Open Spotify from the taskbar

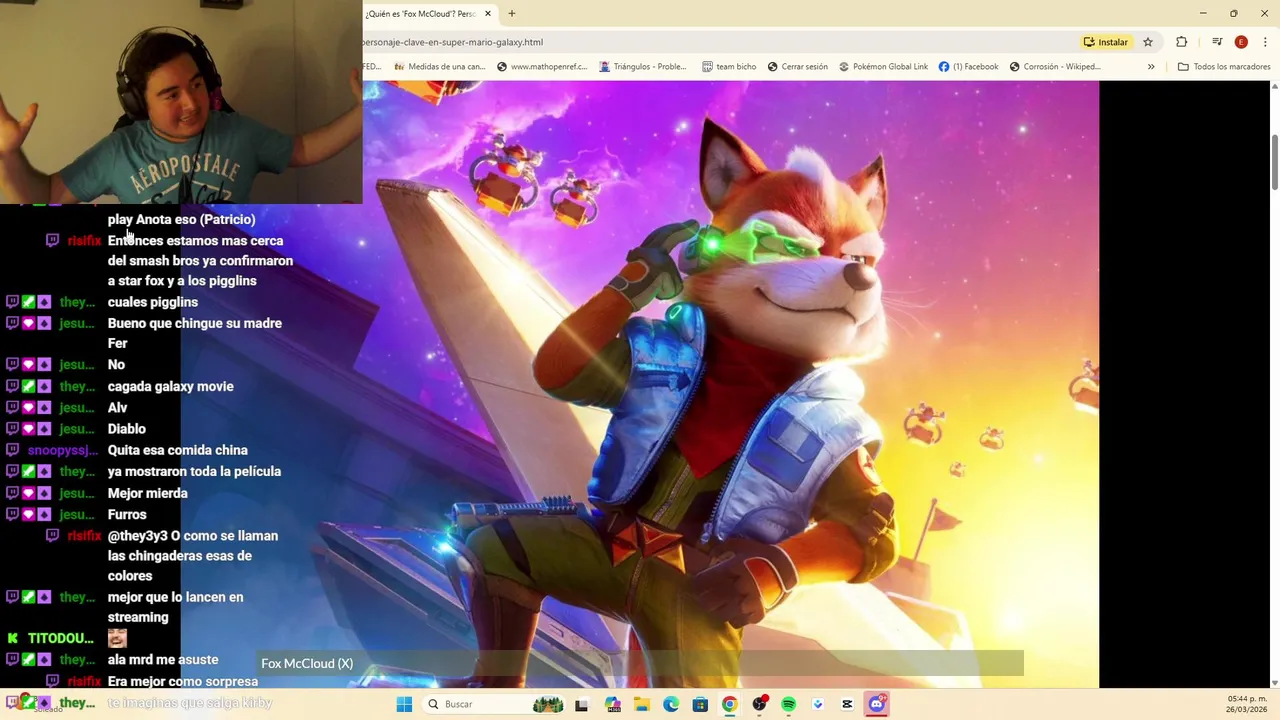point(789,704)
